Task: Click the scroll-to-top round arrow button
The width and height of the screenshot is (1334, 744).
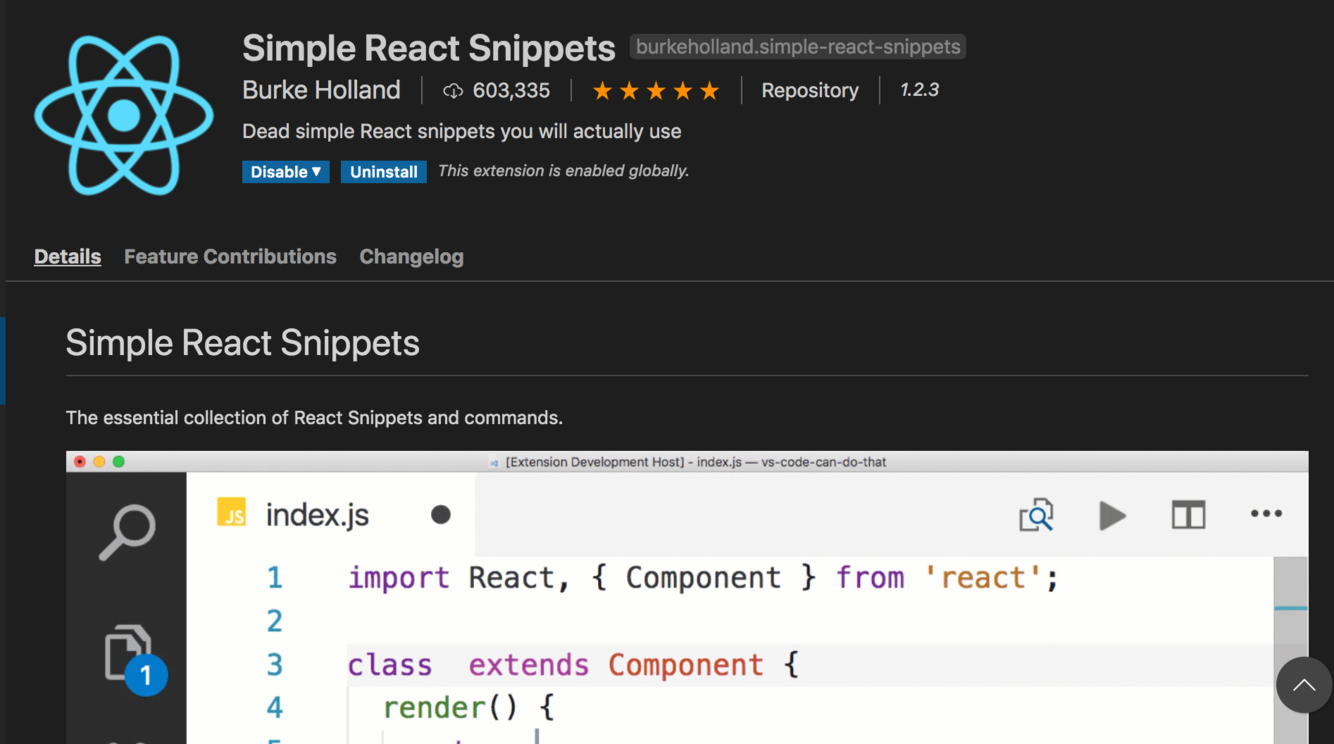Action: point(1304,685)
